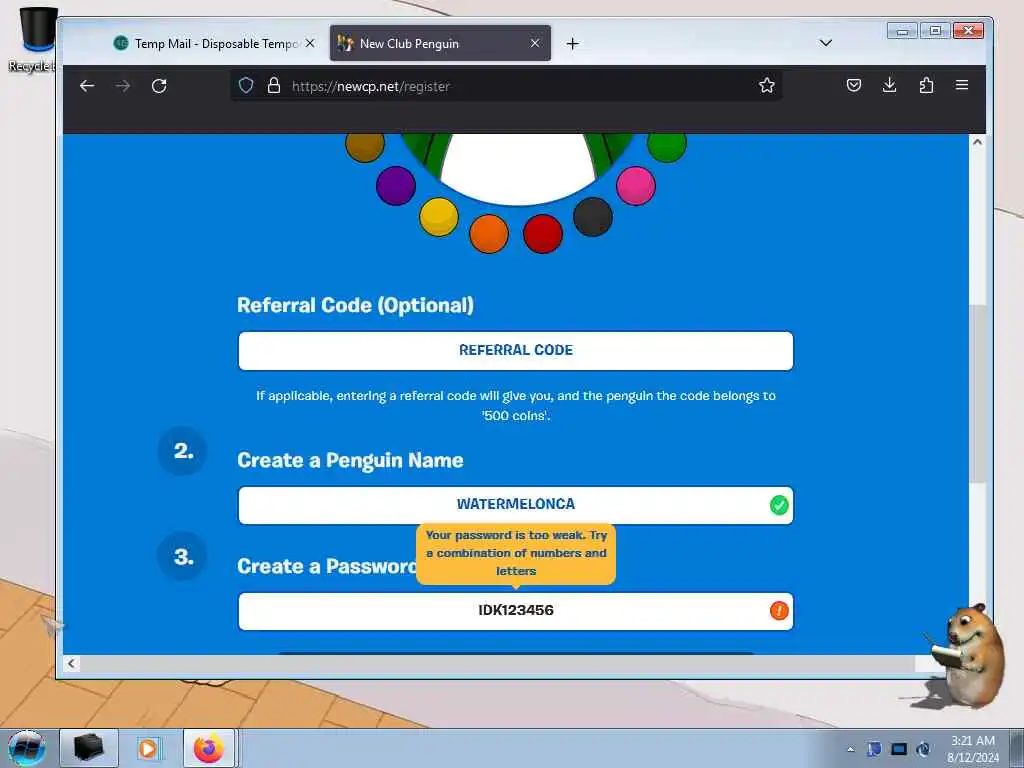Open the tracking protection shield icon
Image resolution: width=1024 pixels, height=768 pixels.
pos(246,86)
